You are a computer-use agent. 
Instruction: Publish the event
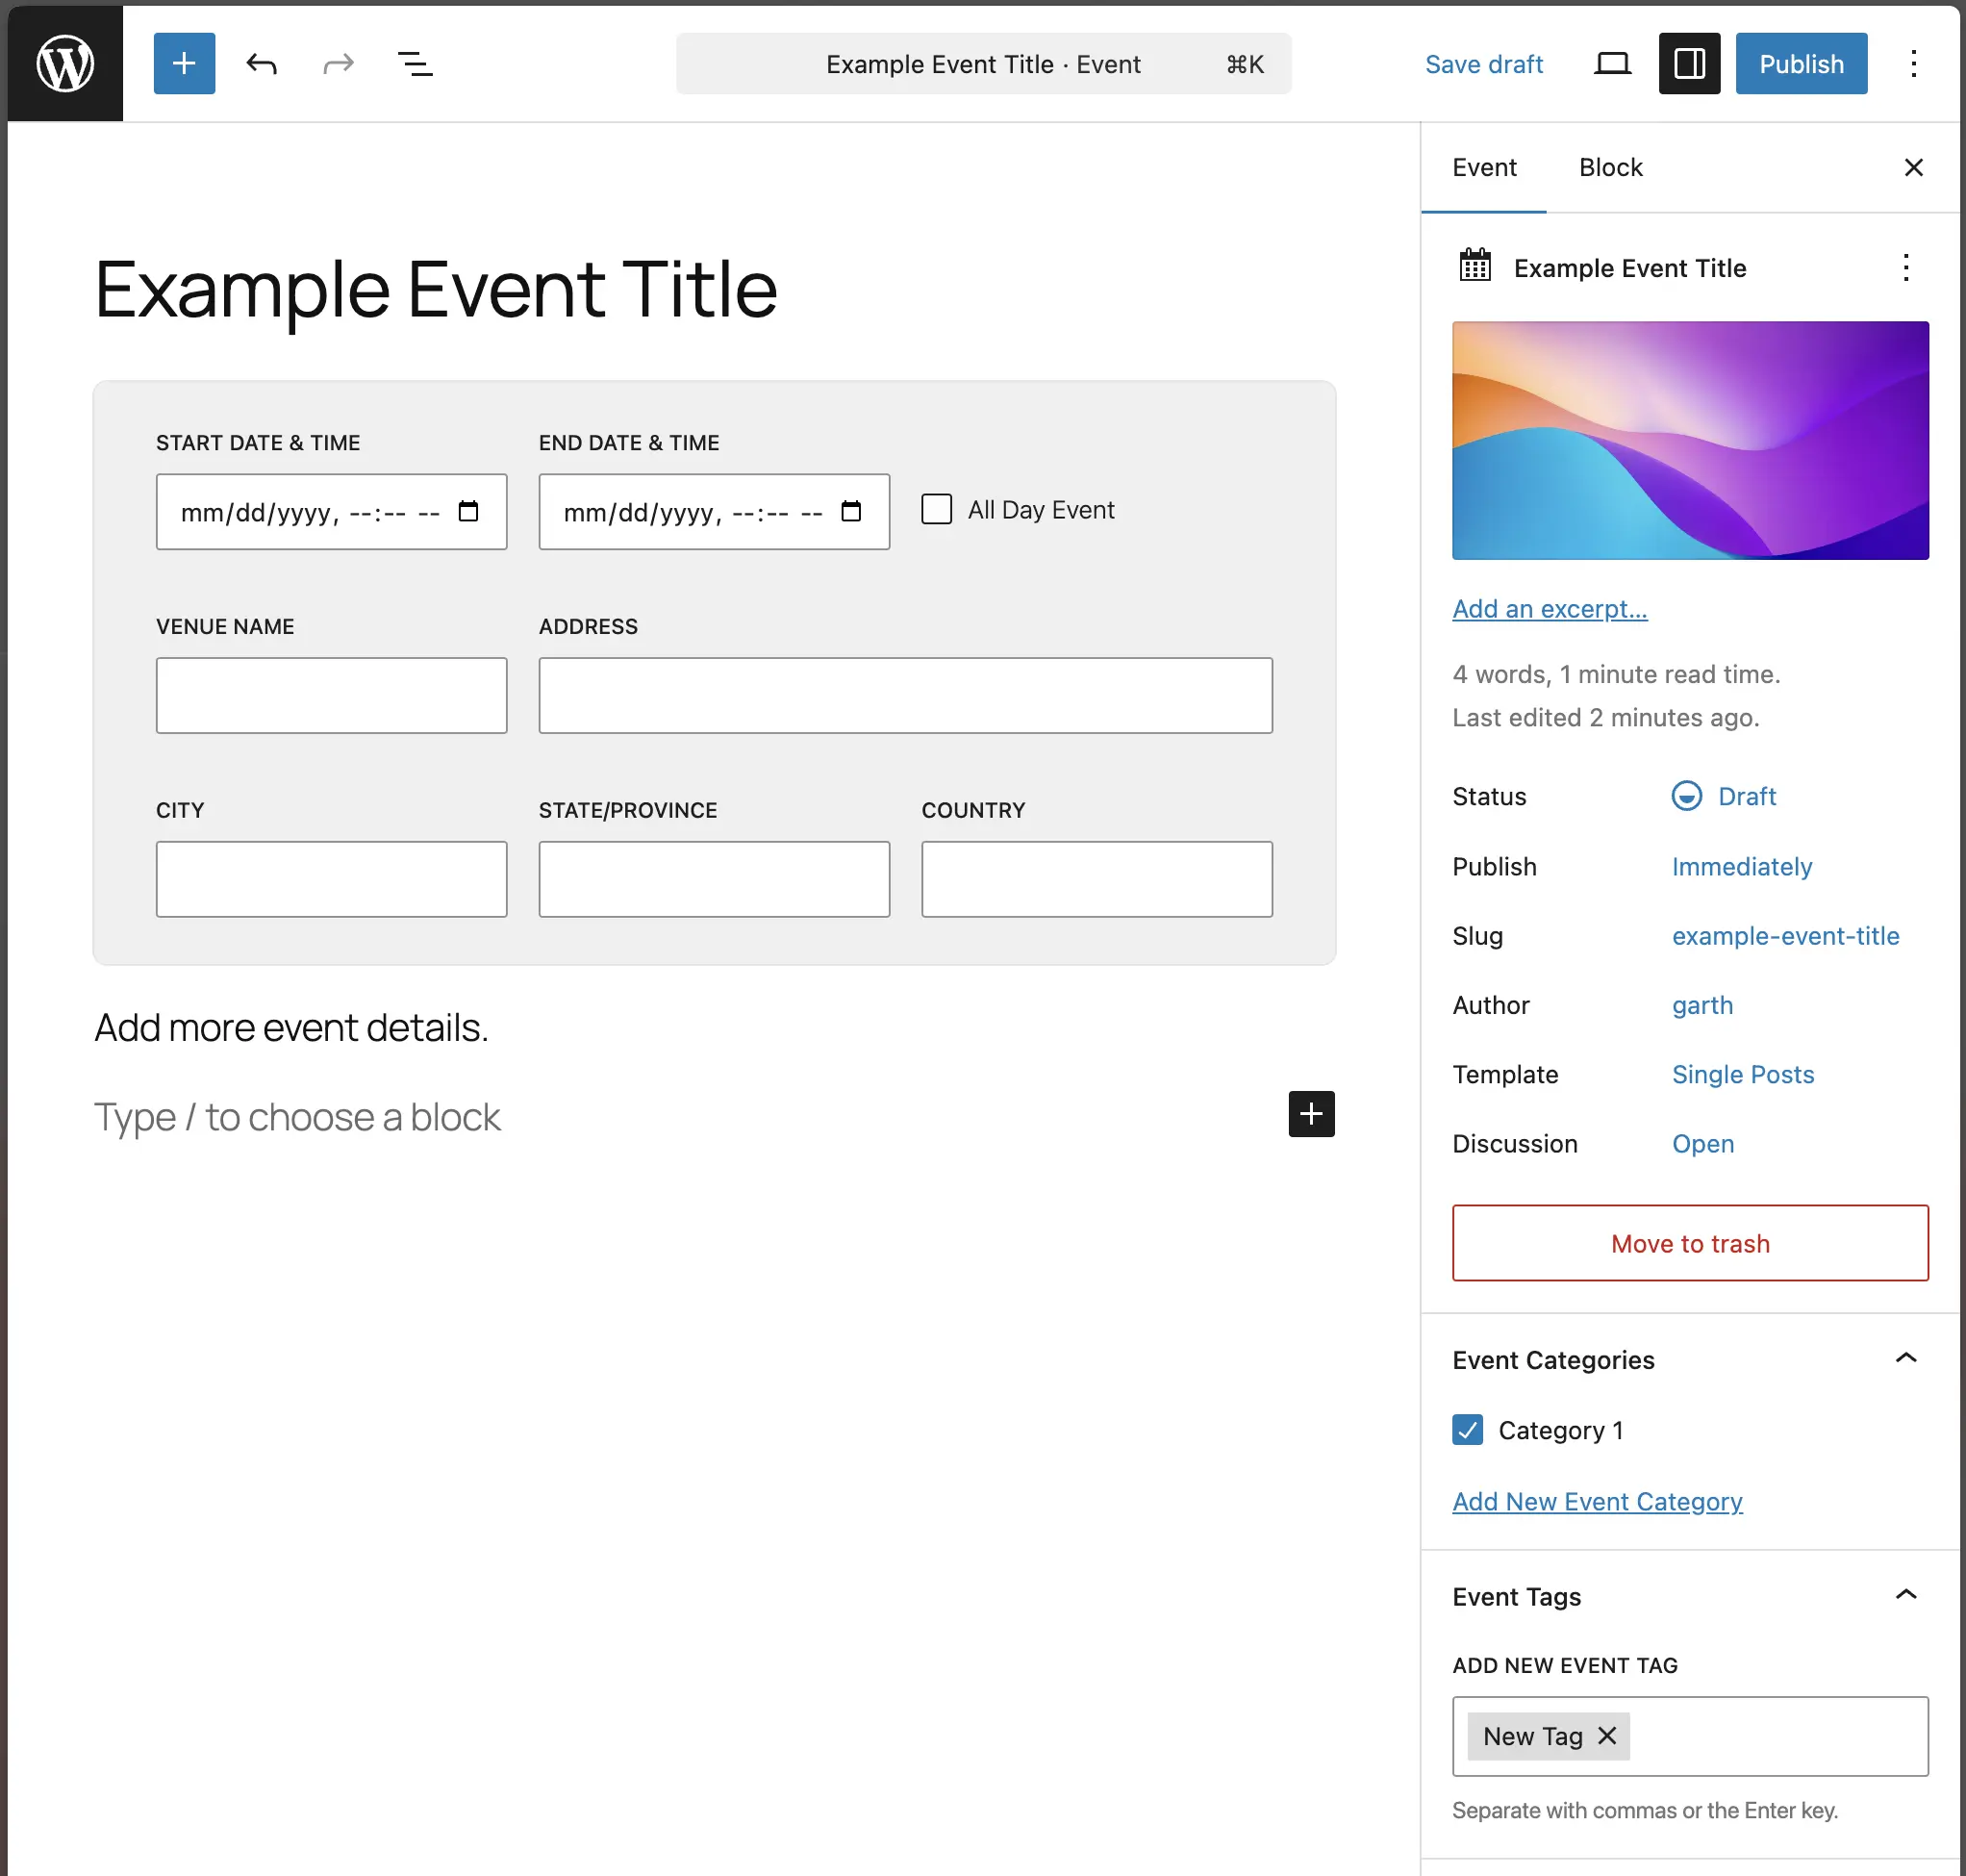pyautogui.click(x=1800, y=63)
